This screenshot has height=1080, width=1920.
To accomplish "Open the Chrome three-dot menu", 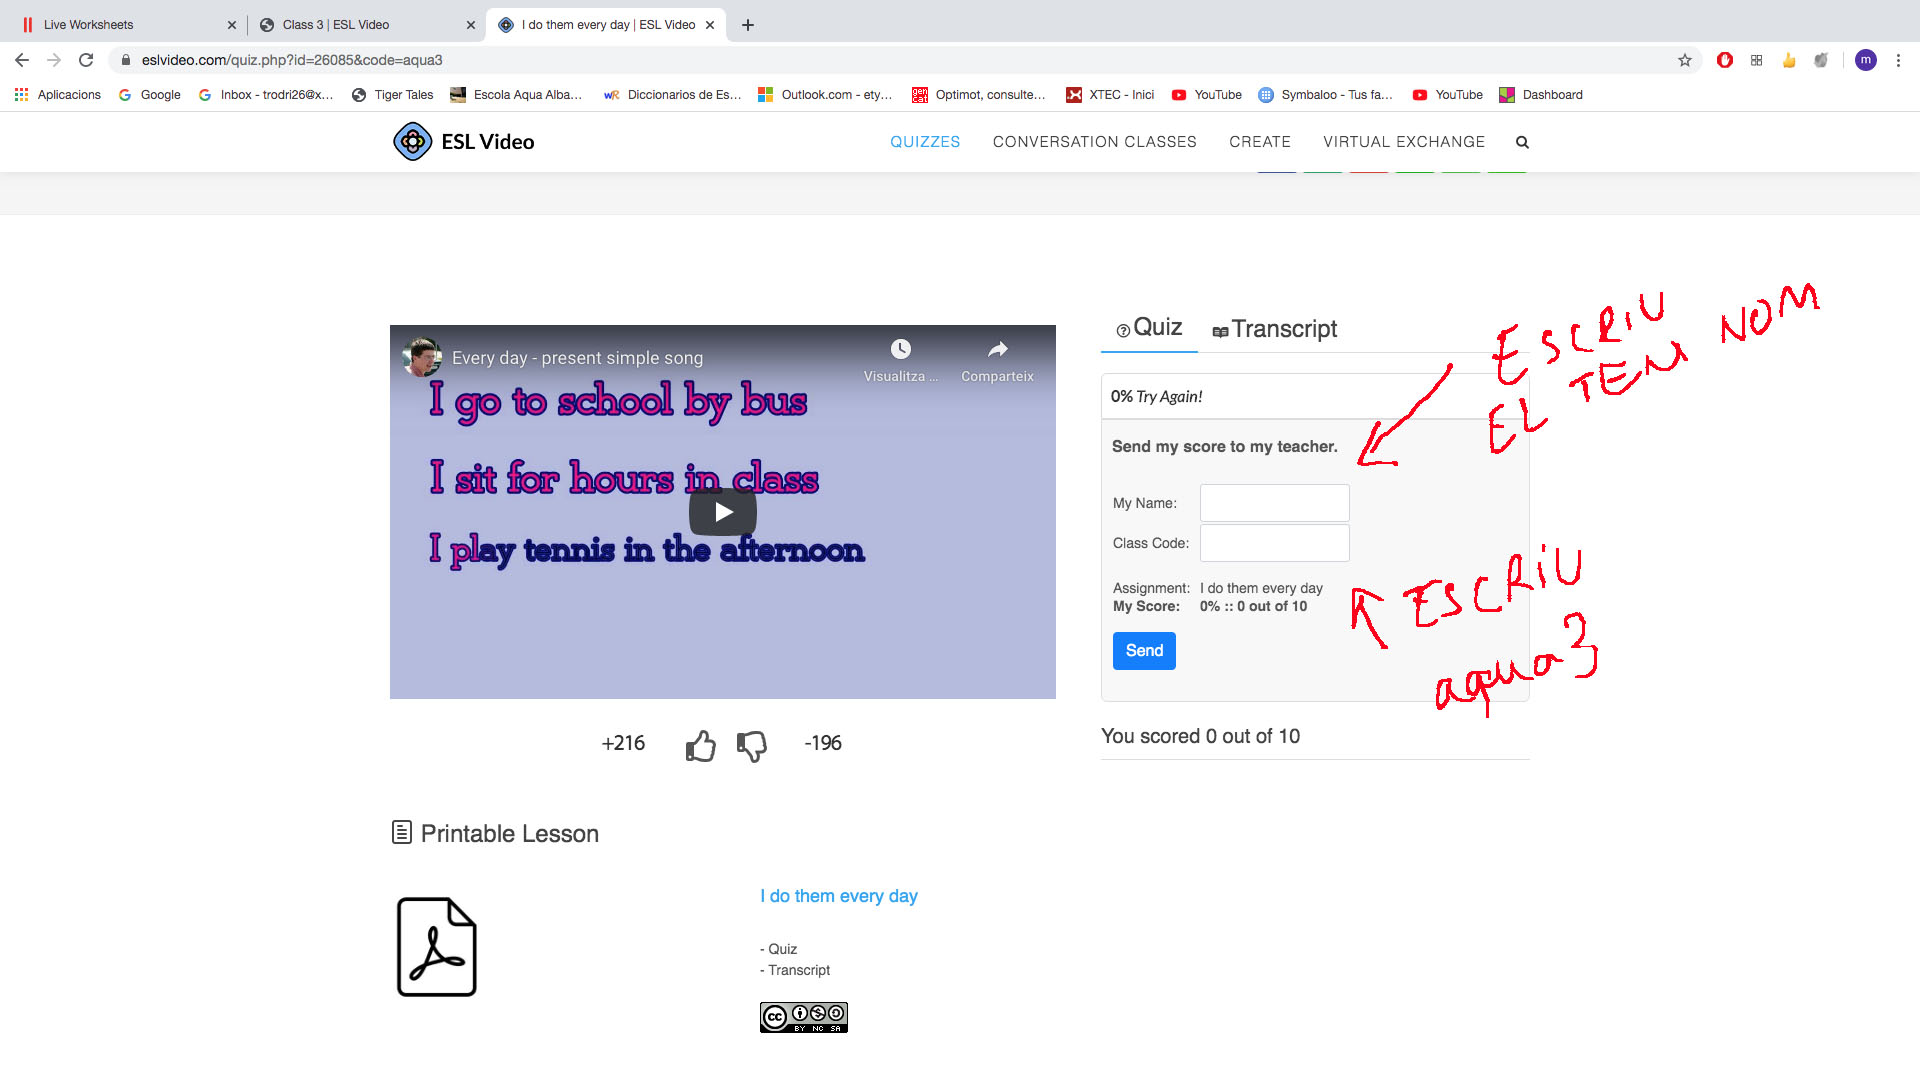I will (x=1898, y=60).
